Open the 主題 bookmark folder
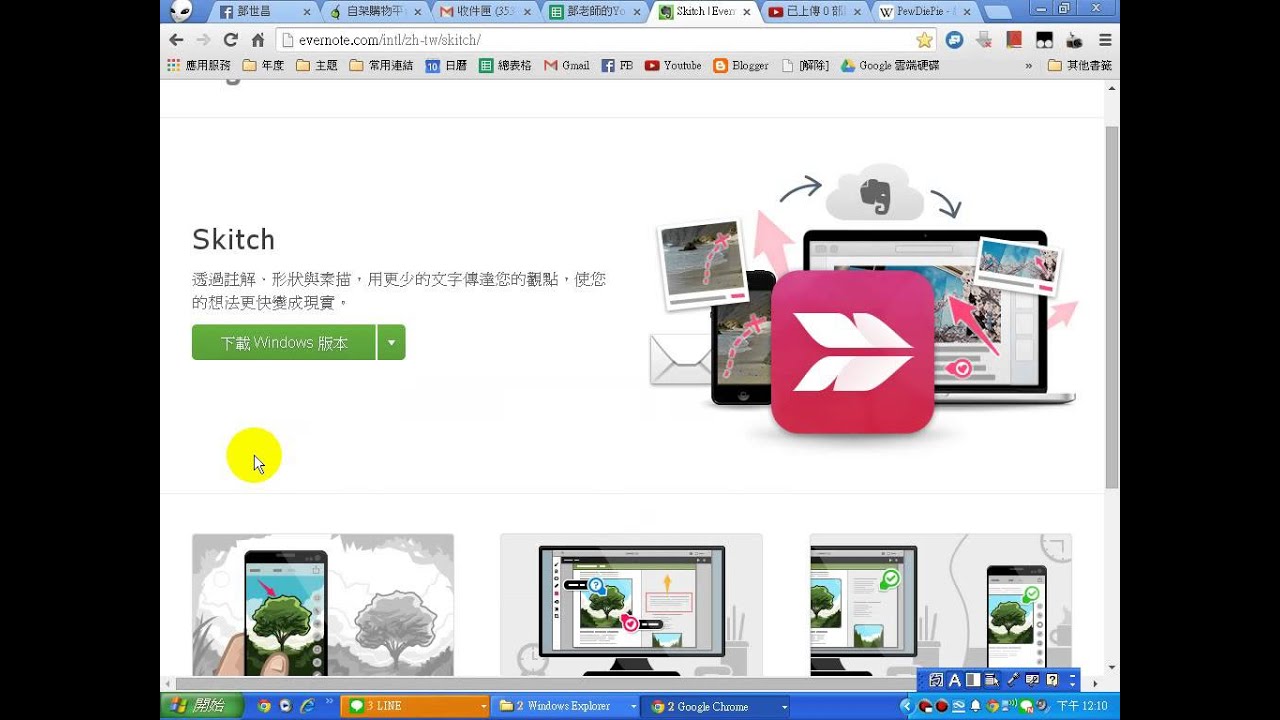1280x720 pixels. [317, 66]
